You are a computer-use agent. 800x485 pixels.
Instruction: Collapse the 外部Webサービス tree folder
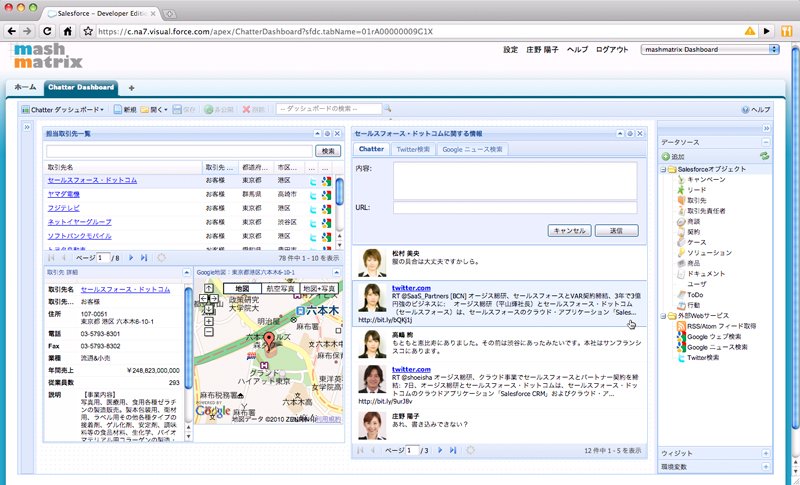[663, 316]
